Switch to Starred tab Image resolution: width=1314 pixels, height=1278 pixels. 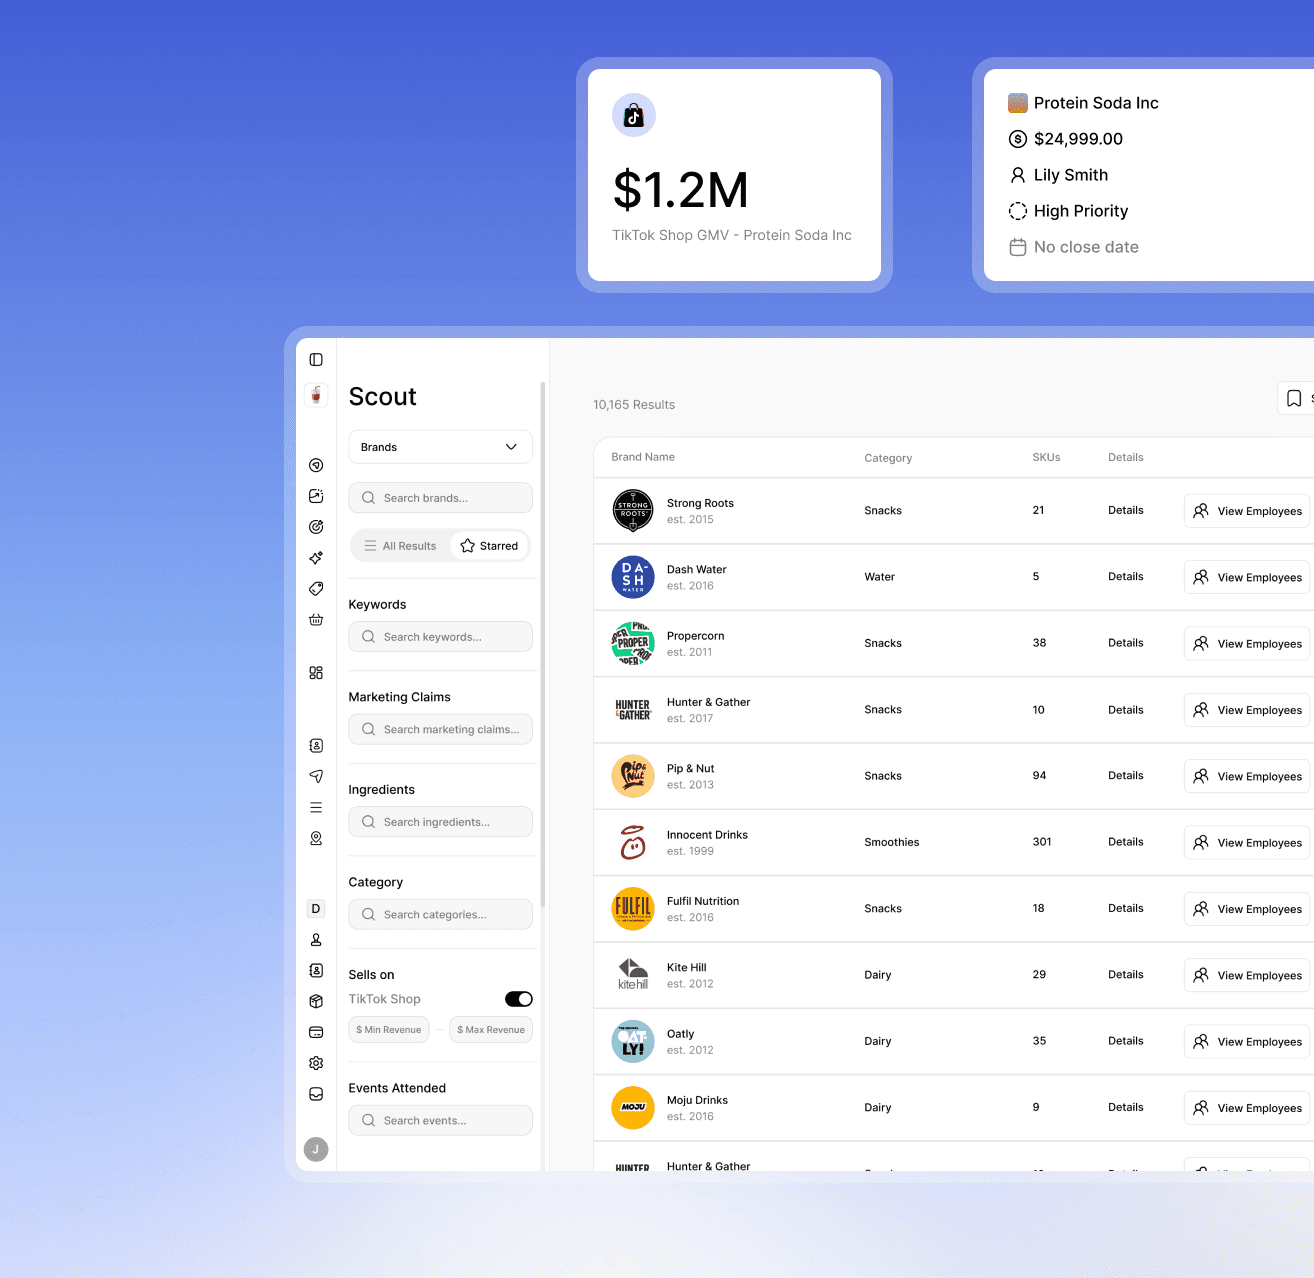click(489, 546)
